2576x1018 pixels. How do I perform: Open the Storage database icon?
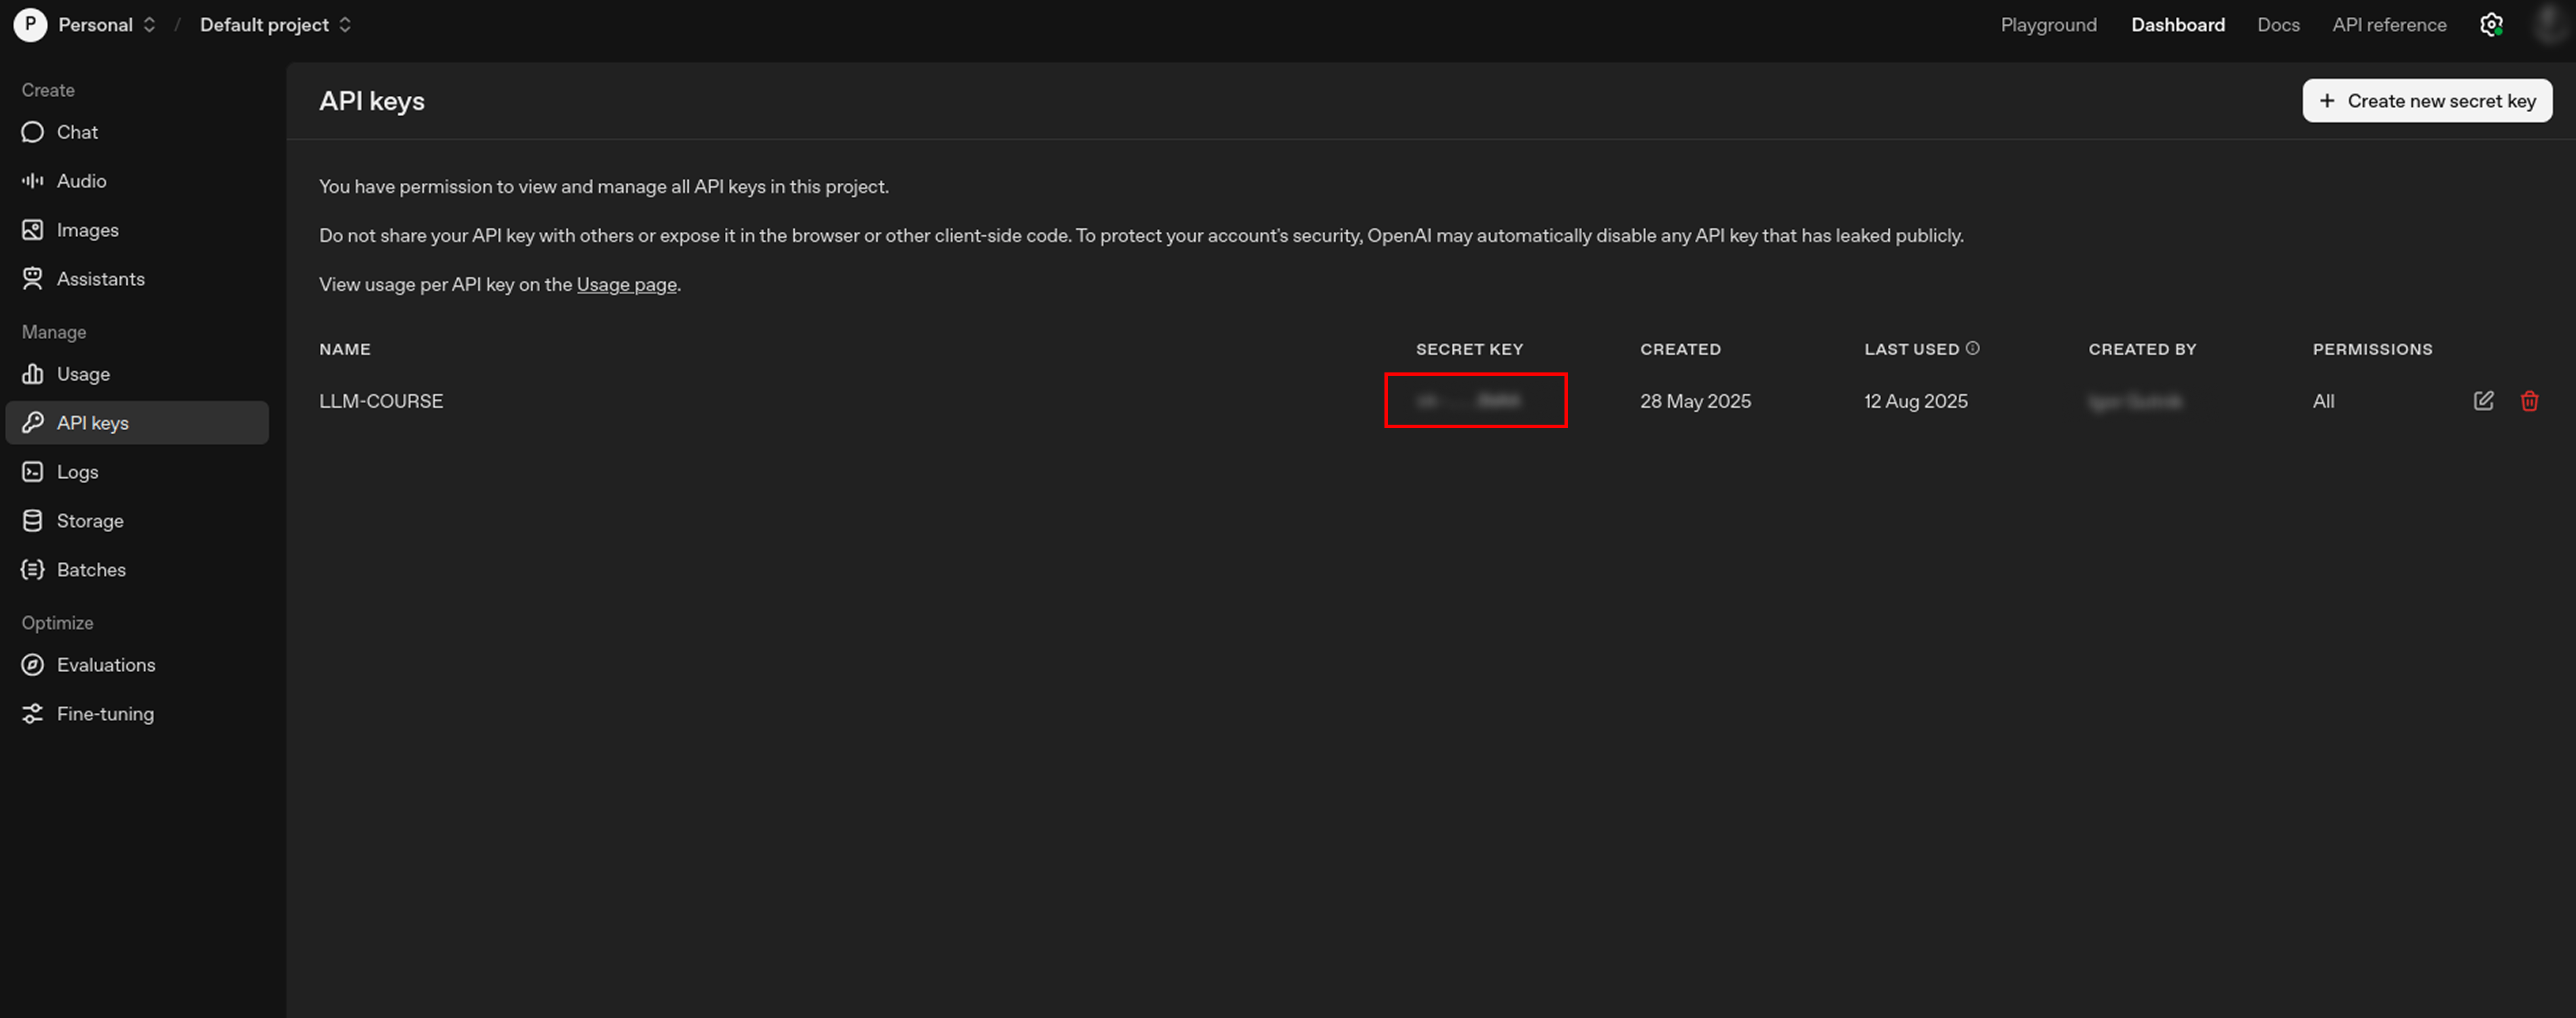tap(32, 521)
